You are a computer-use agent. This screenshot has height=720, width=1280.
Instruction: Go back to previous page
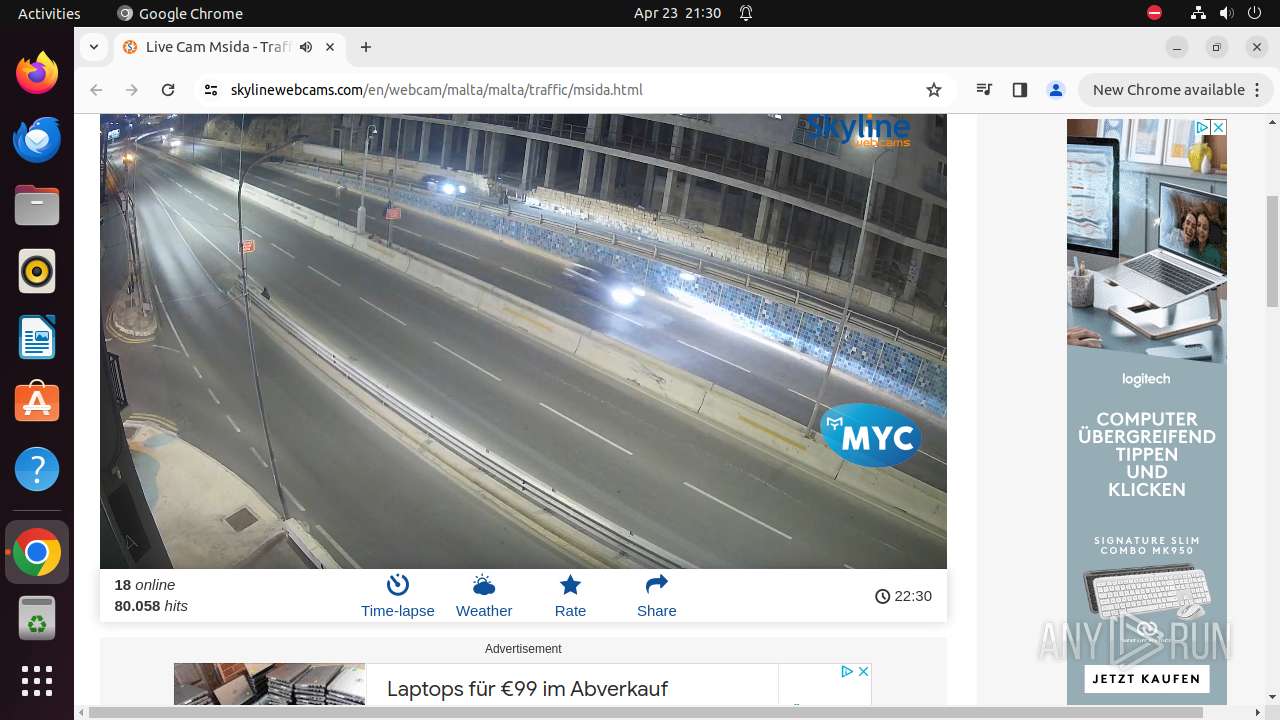(96, 90)
